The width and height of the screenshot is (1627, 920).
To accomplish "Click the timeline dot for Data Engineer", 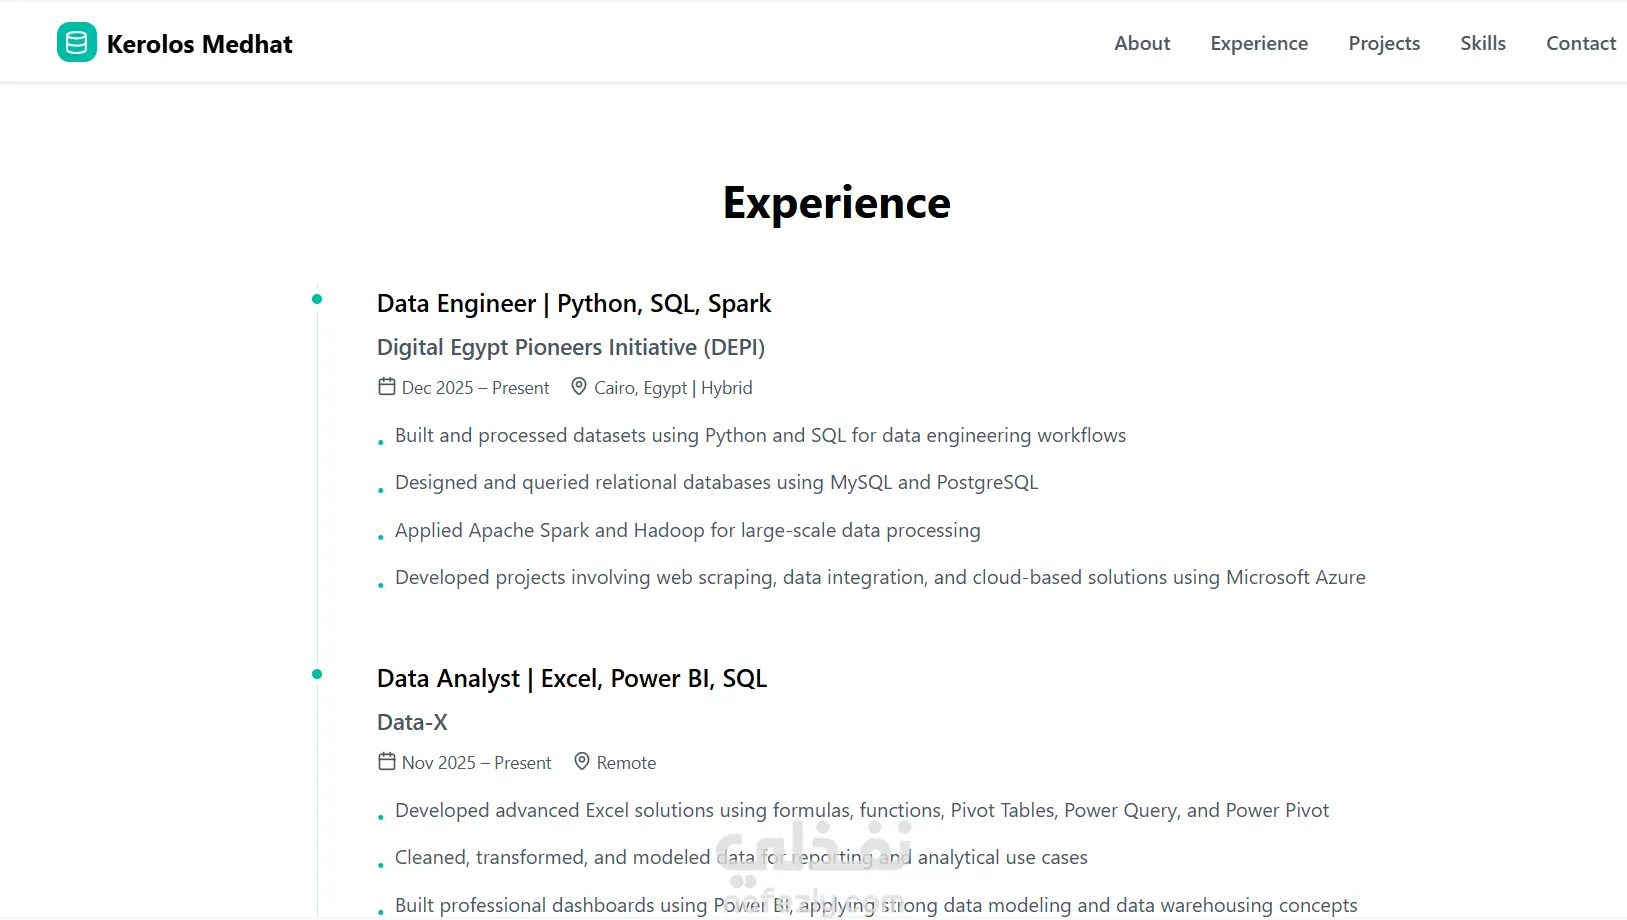I will click(317, 299).
